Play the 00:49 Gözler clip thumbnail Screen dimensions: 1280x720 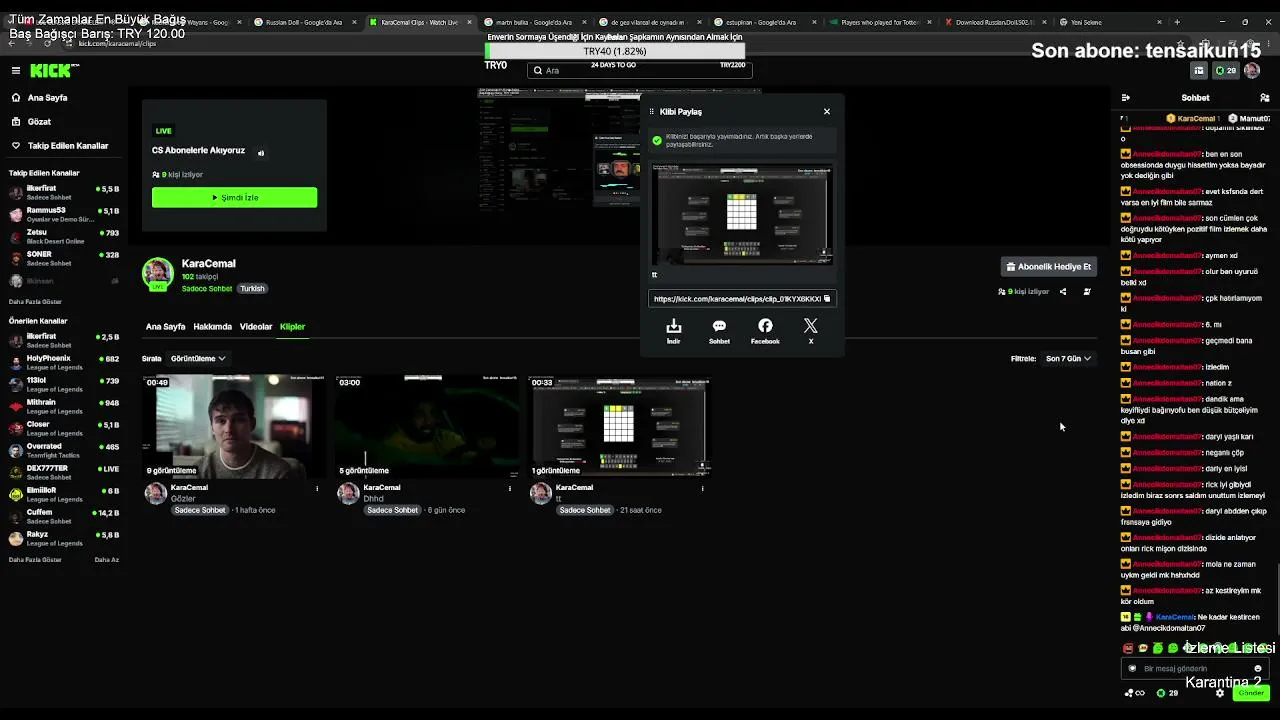click(233, 426)
